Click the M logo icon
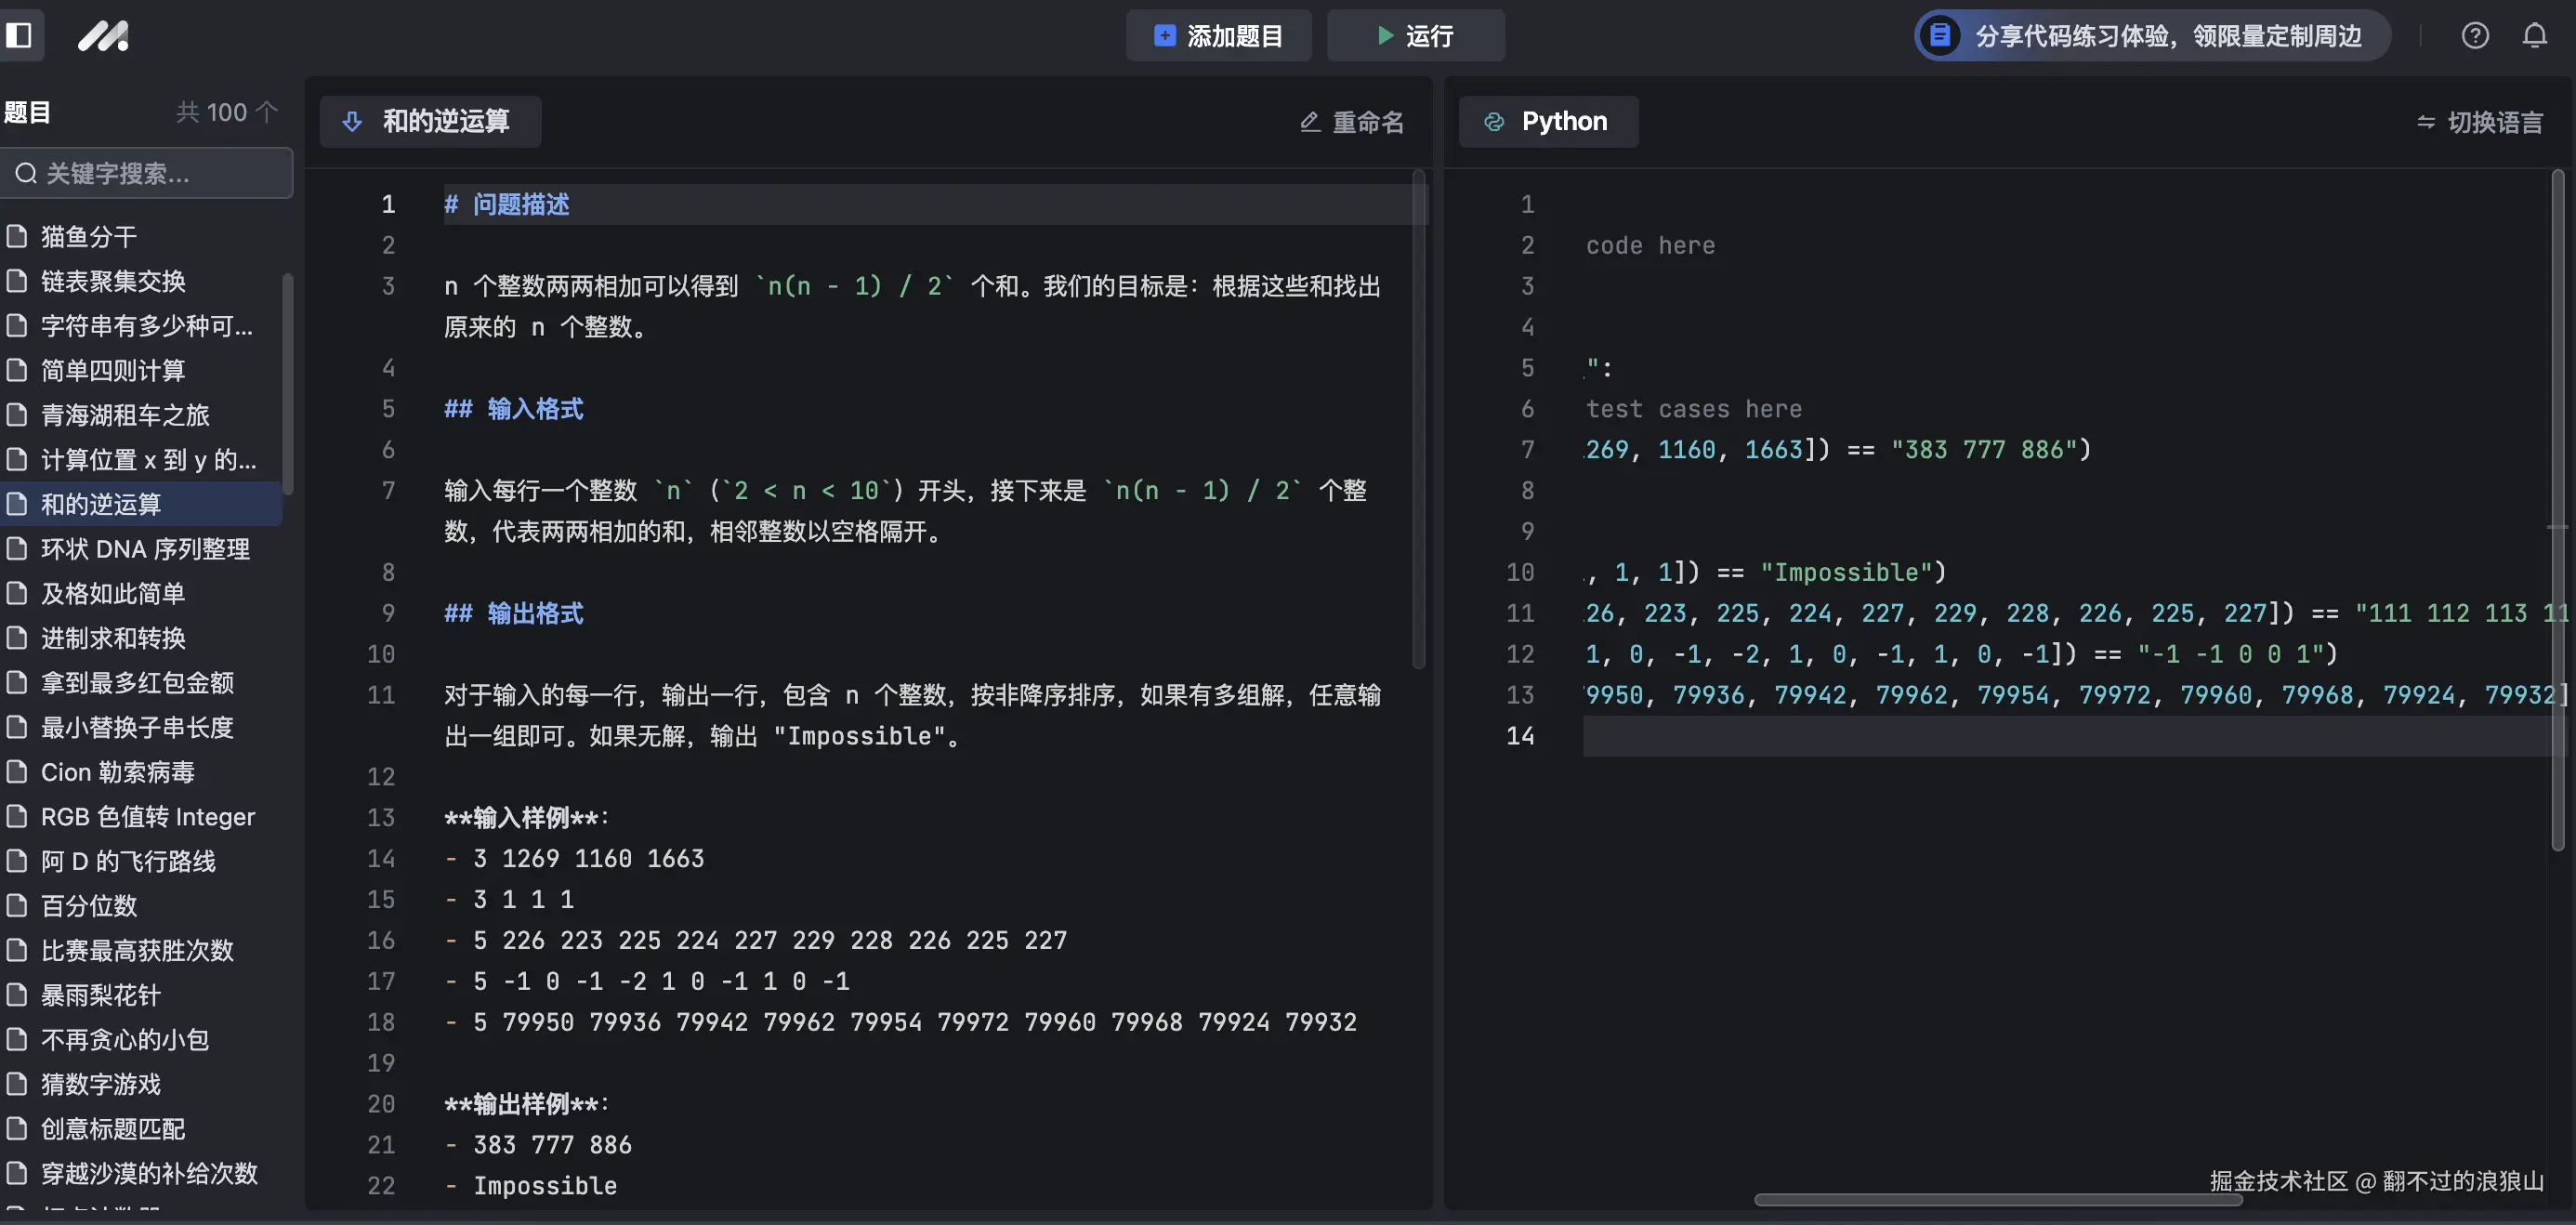Image resolution: width=2576 pixels, height=1225 pixels. tap(103, 35)
